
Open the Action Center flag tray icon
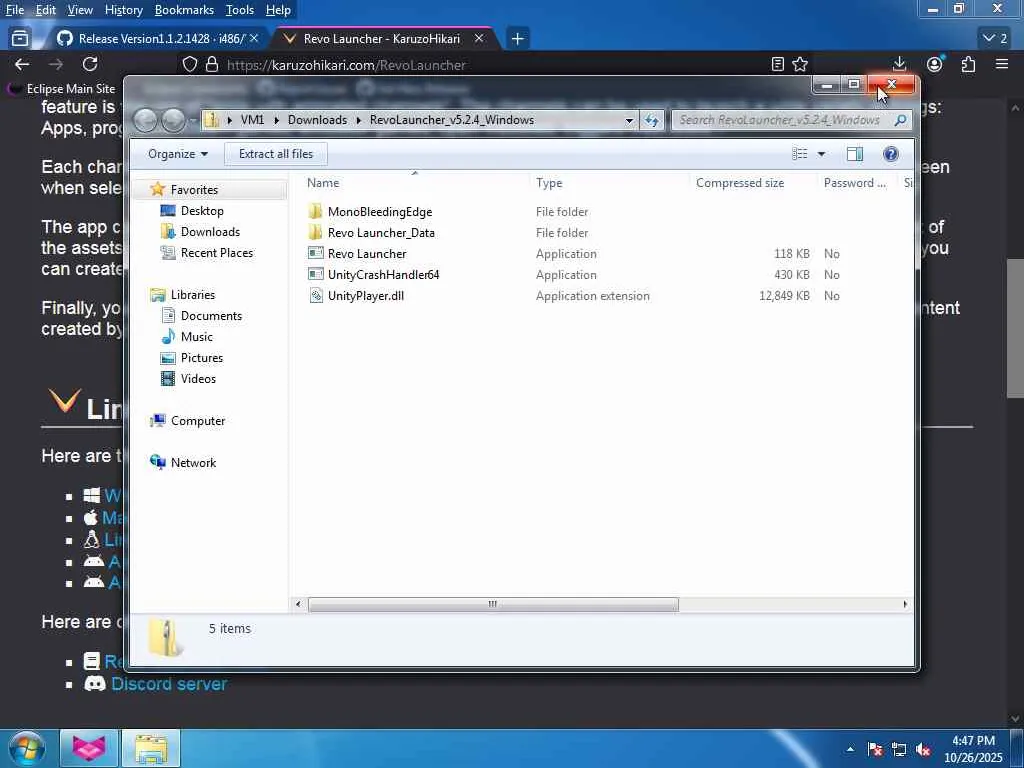coord(875,750)
